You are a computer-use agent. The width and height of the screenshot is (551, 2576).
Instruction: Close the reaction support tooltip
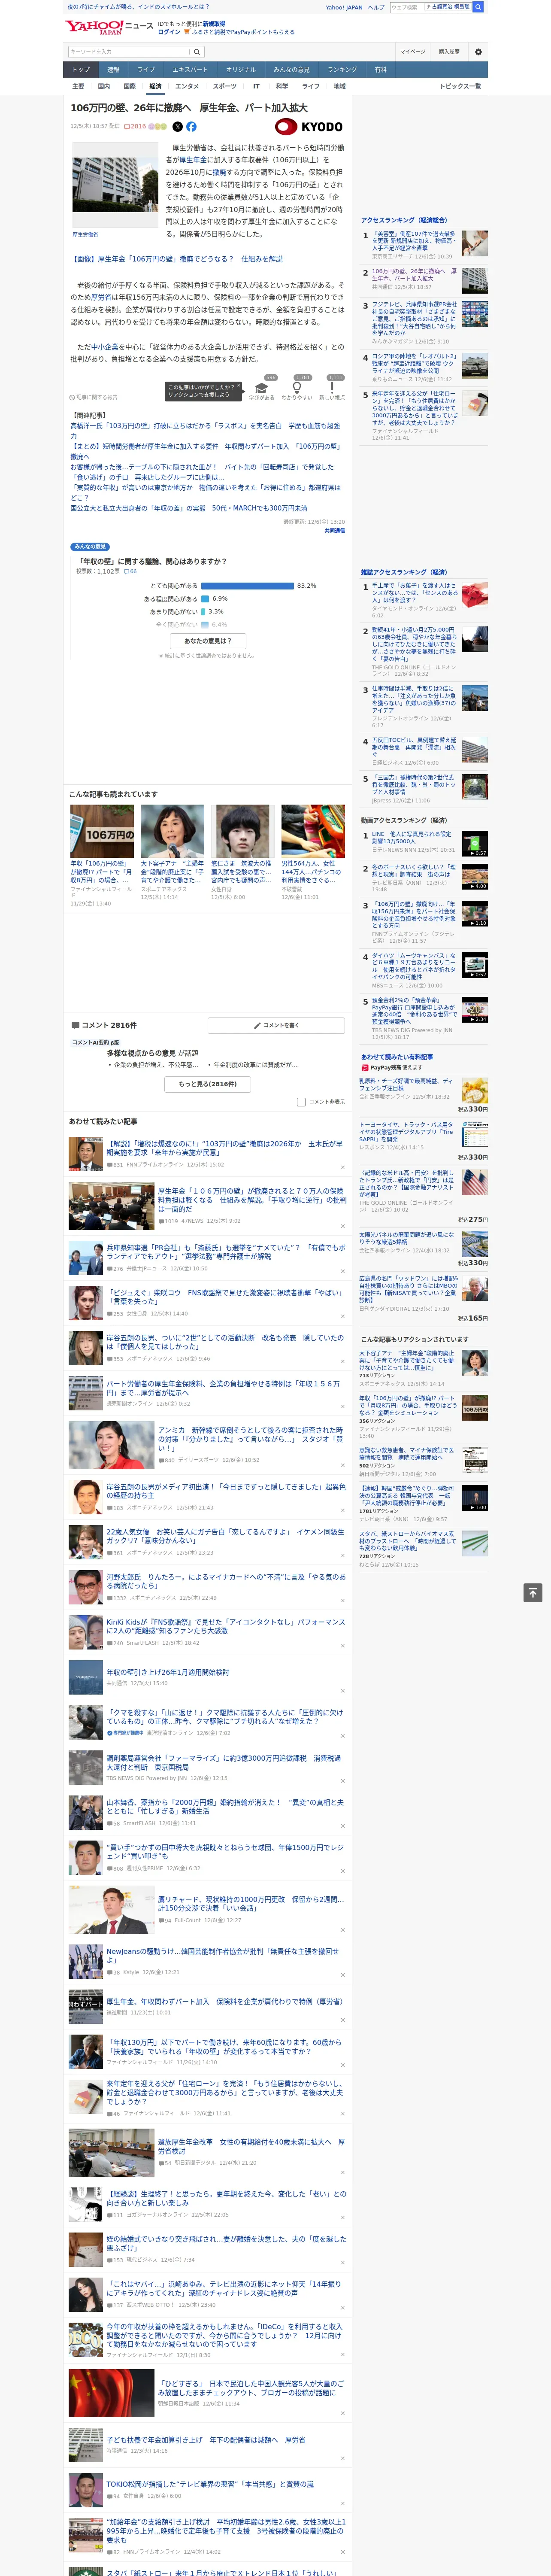coord(239,386)
